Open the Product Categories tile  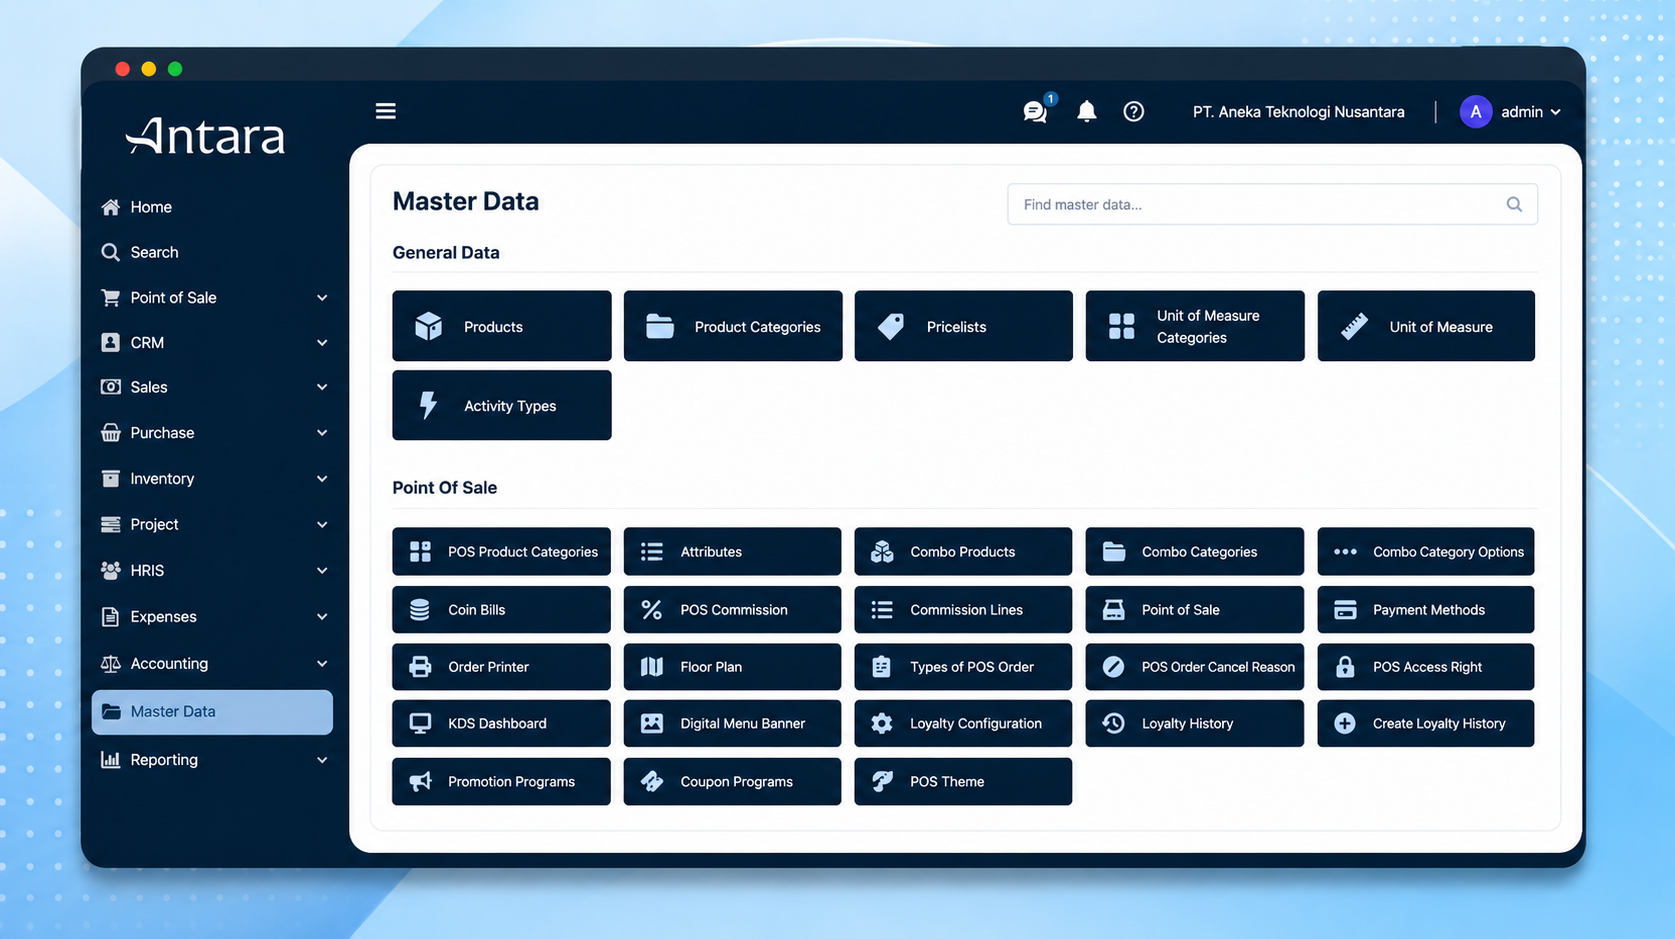[x=733, y=326]
